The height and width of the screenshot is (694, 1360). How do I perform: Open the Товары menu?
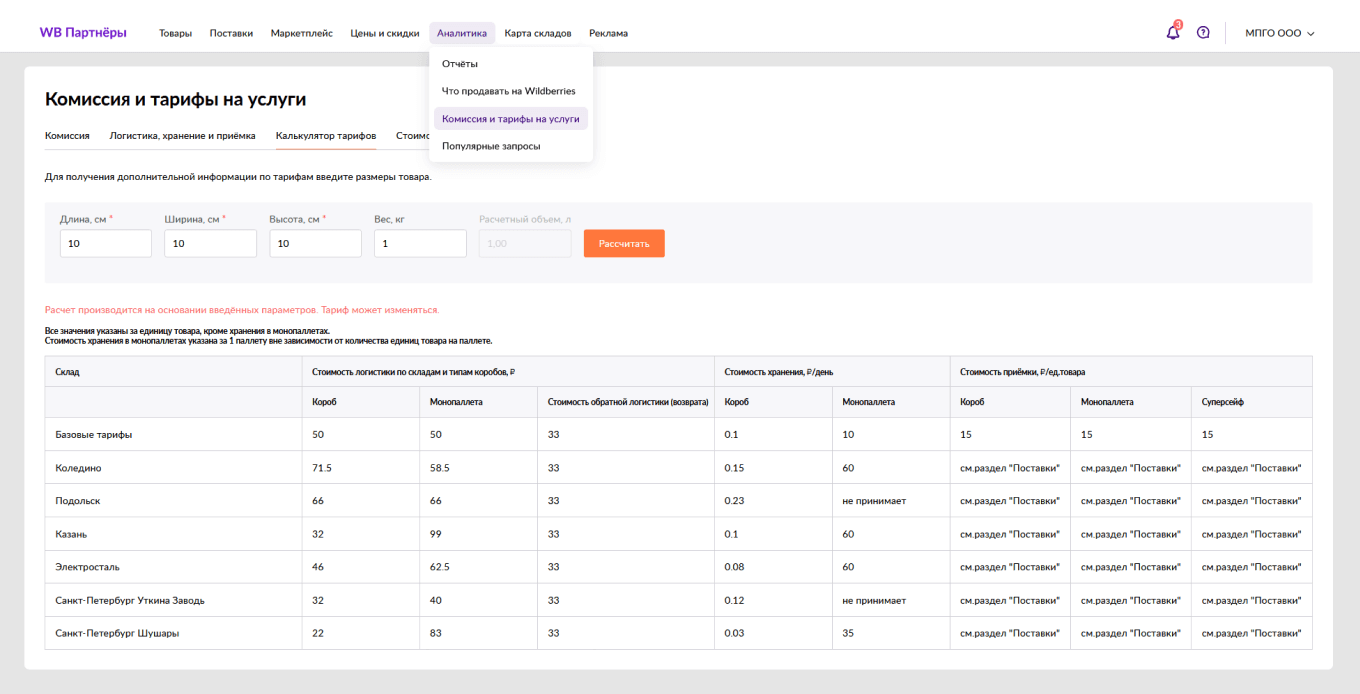tap(175, 33)
